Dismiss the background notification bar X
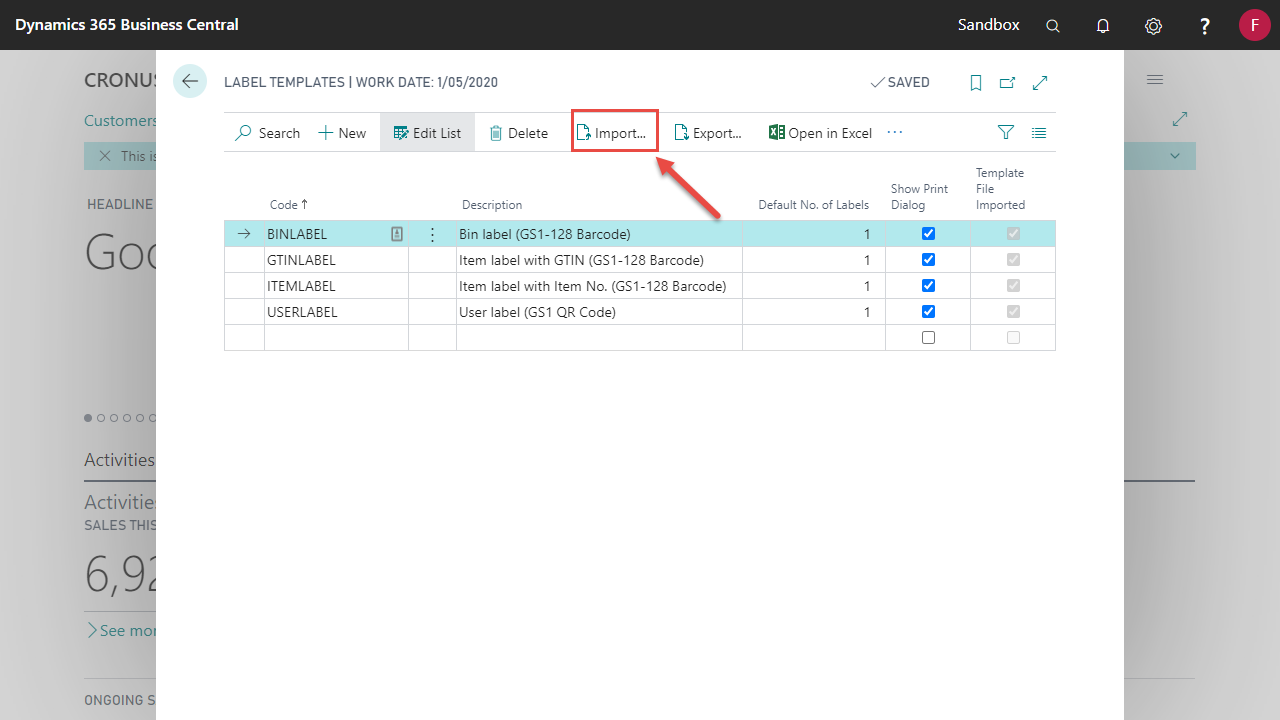This screenshot has height=720, width=1280. 104,156
